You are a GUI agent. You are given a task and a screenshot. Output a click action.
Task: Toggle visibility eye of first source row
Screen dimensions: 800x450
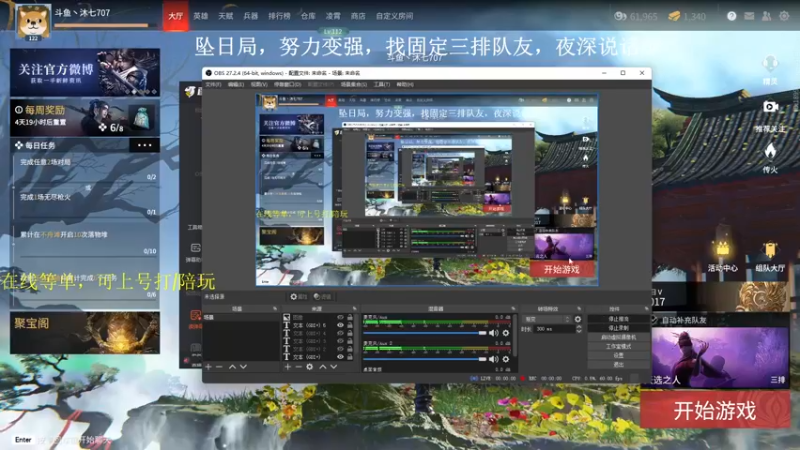point(340,317)
